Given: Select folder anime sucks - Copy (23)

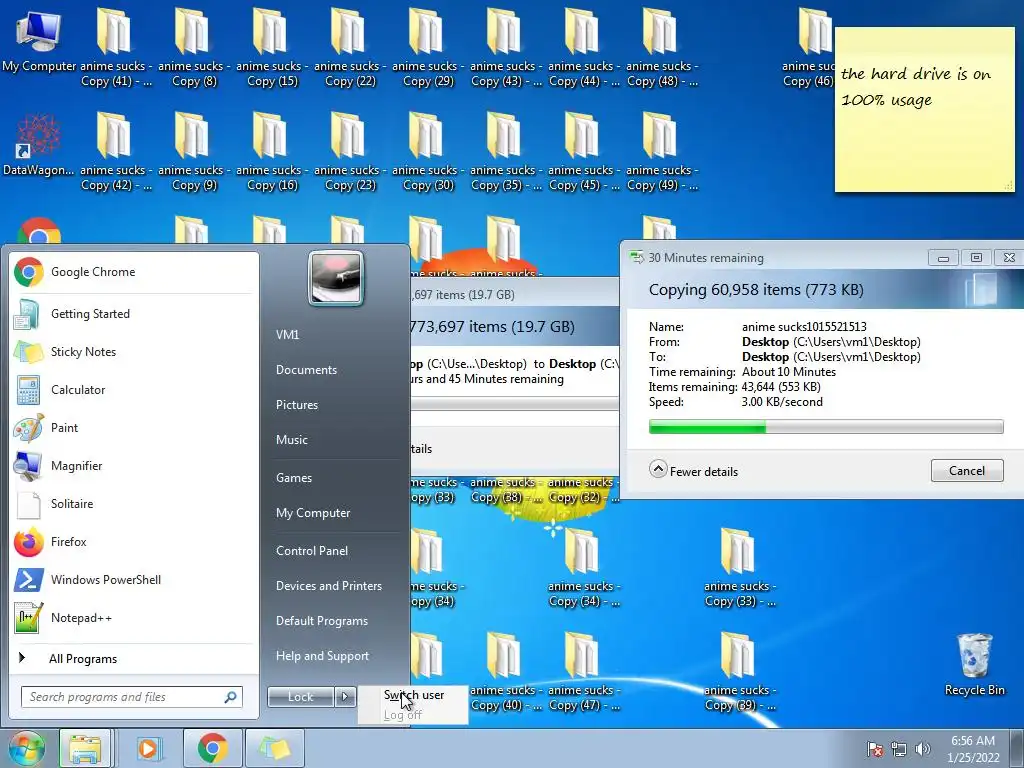Looking at the screenshot, I should [x=349, y=151].
